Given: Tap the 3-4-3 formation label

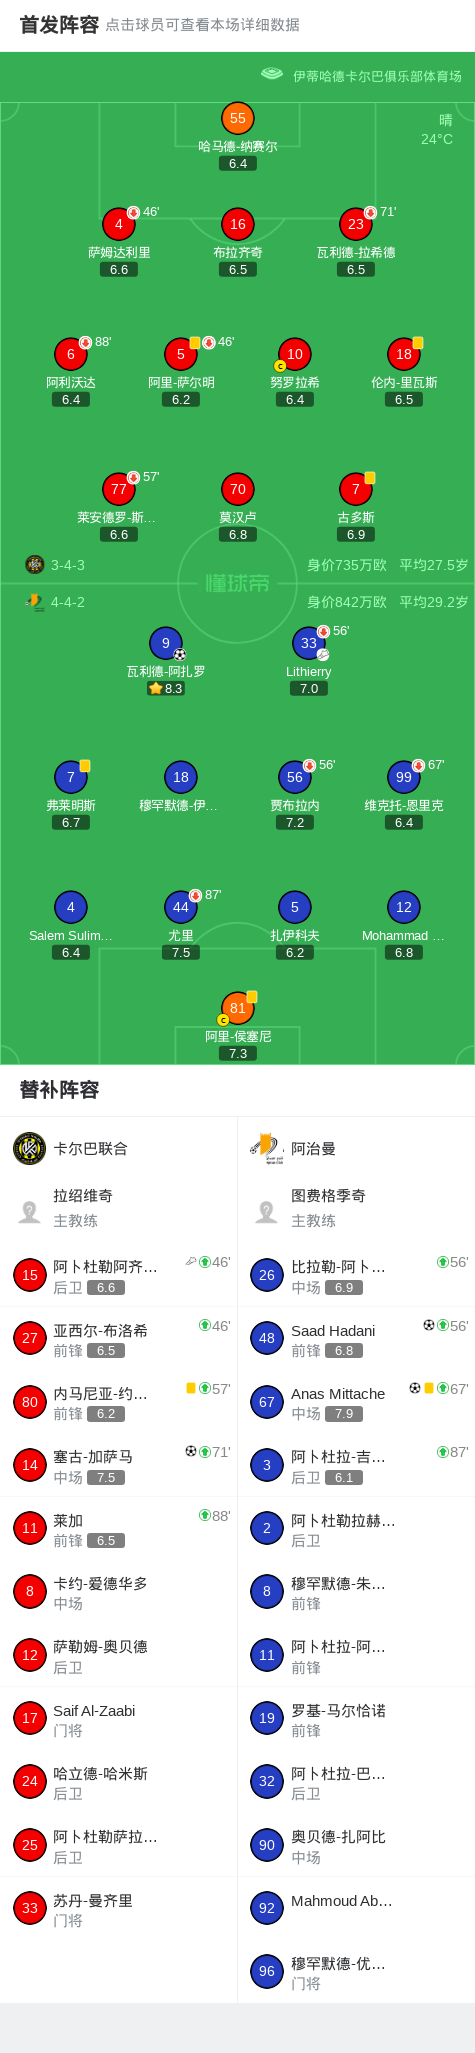Looking at the screenshot, I should 68,565.
